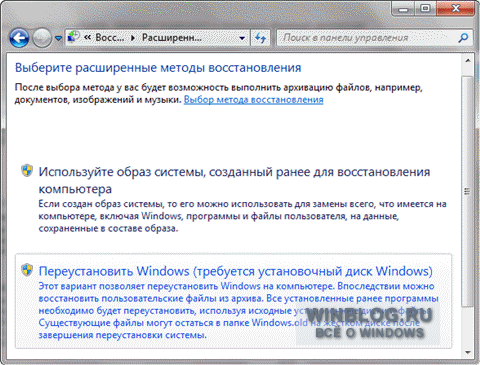
Task: Click the greyed Forward navigation arrow
Action: click(42, 38)
